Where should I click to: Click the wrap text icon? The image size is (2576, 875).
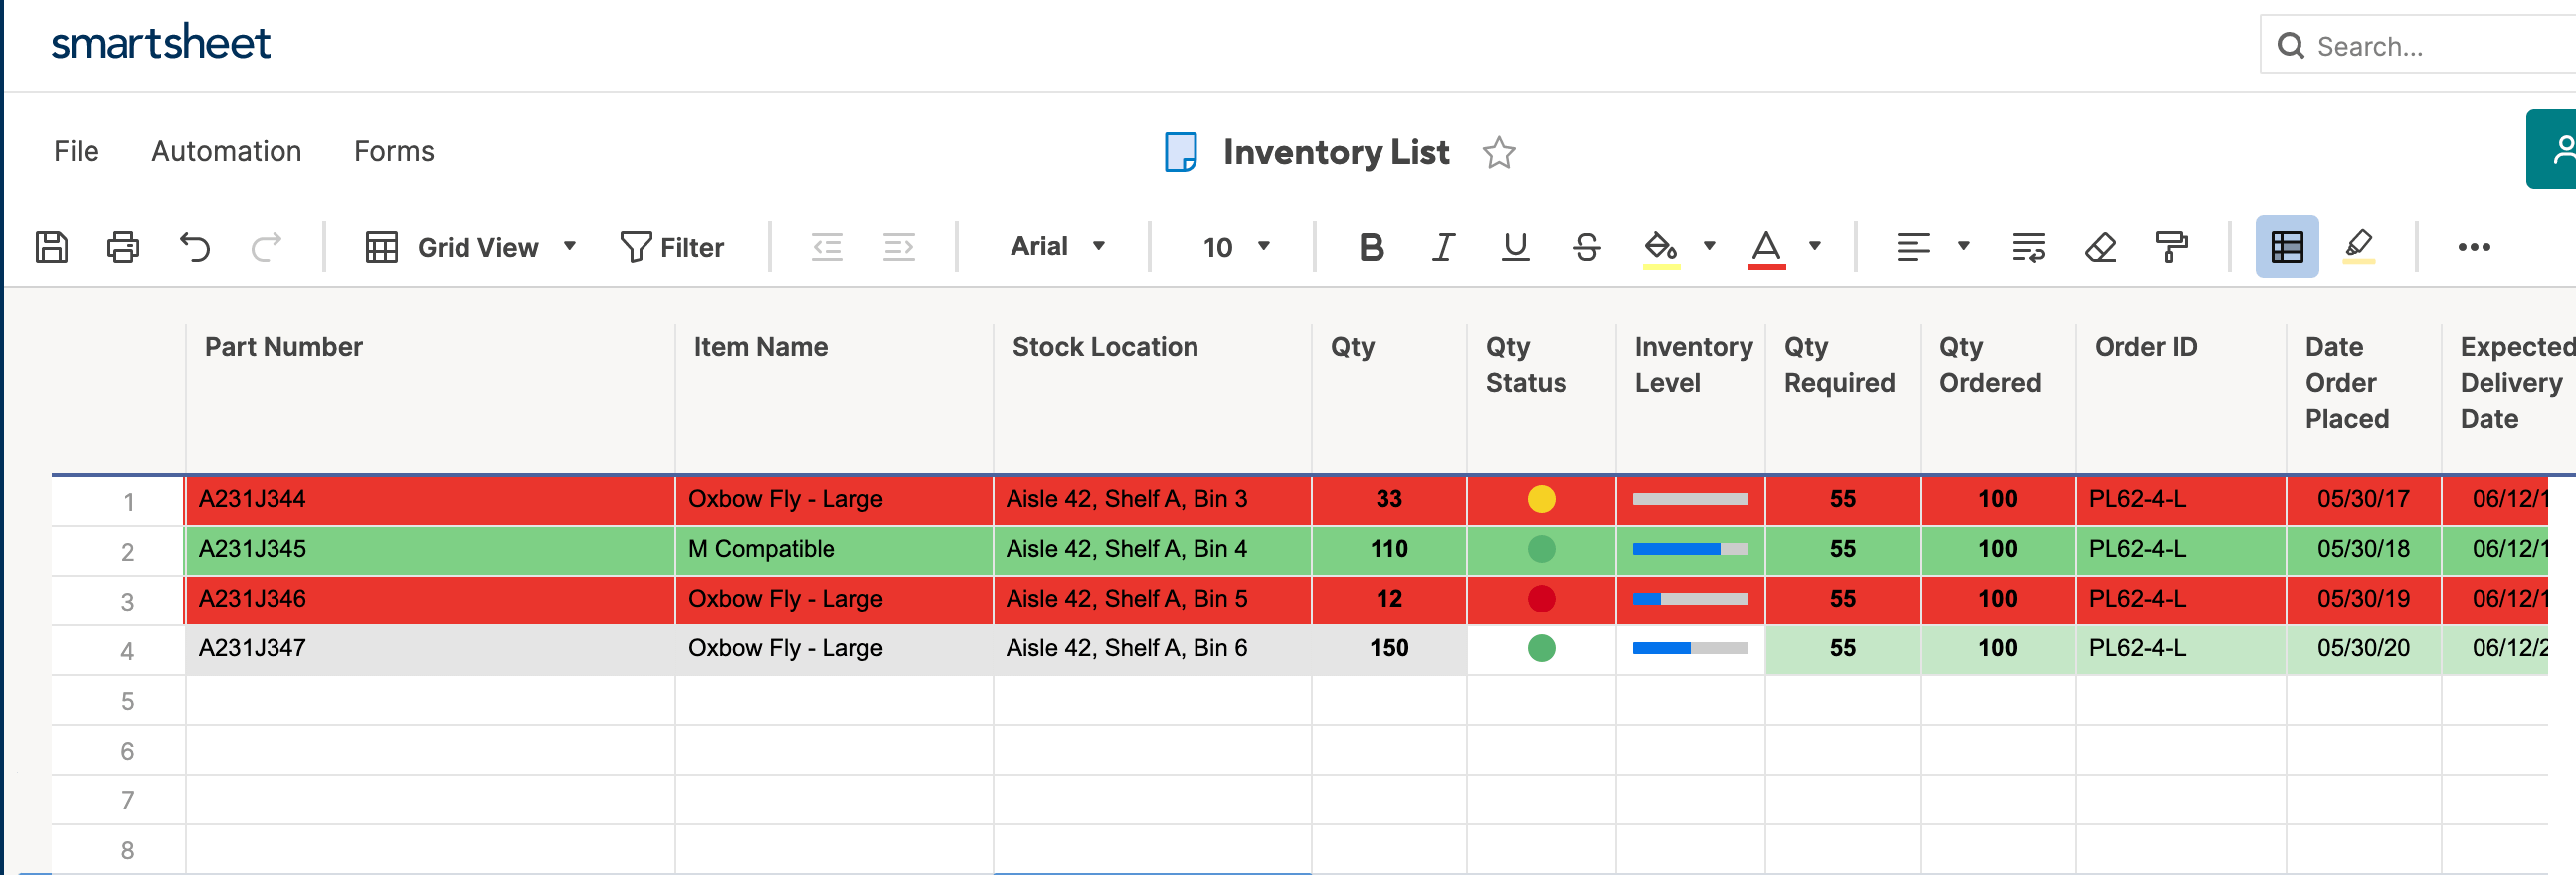[x=2027, y=246]
